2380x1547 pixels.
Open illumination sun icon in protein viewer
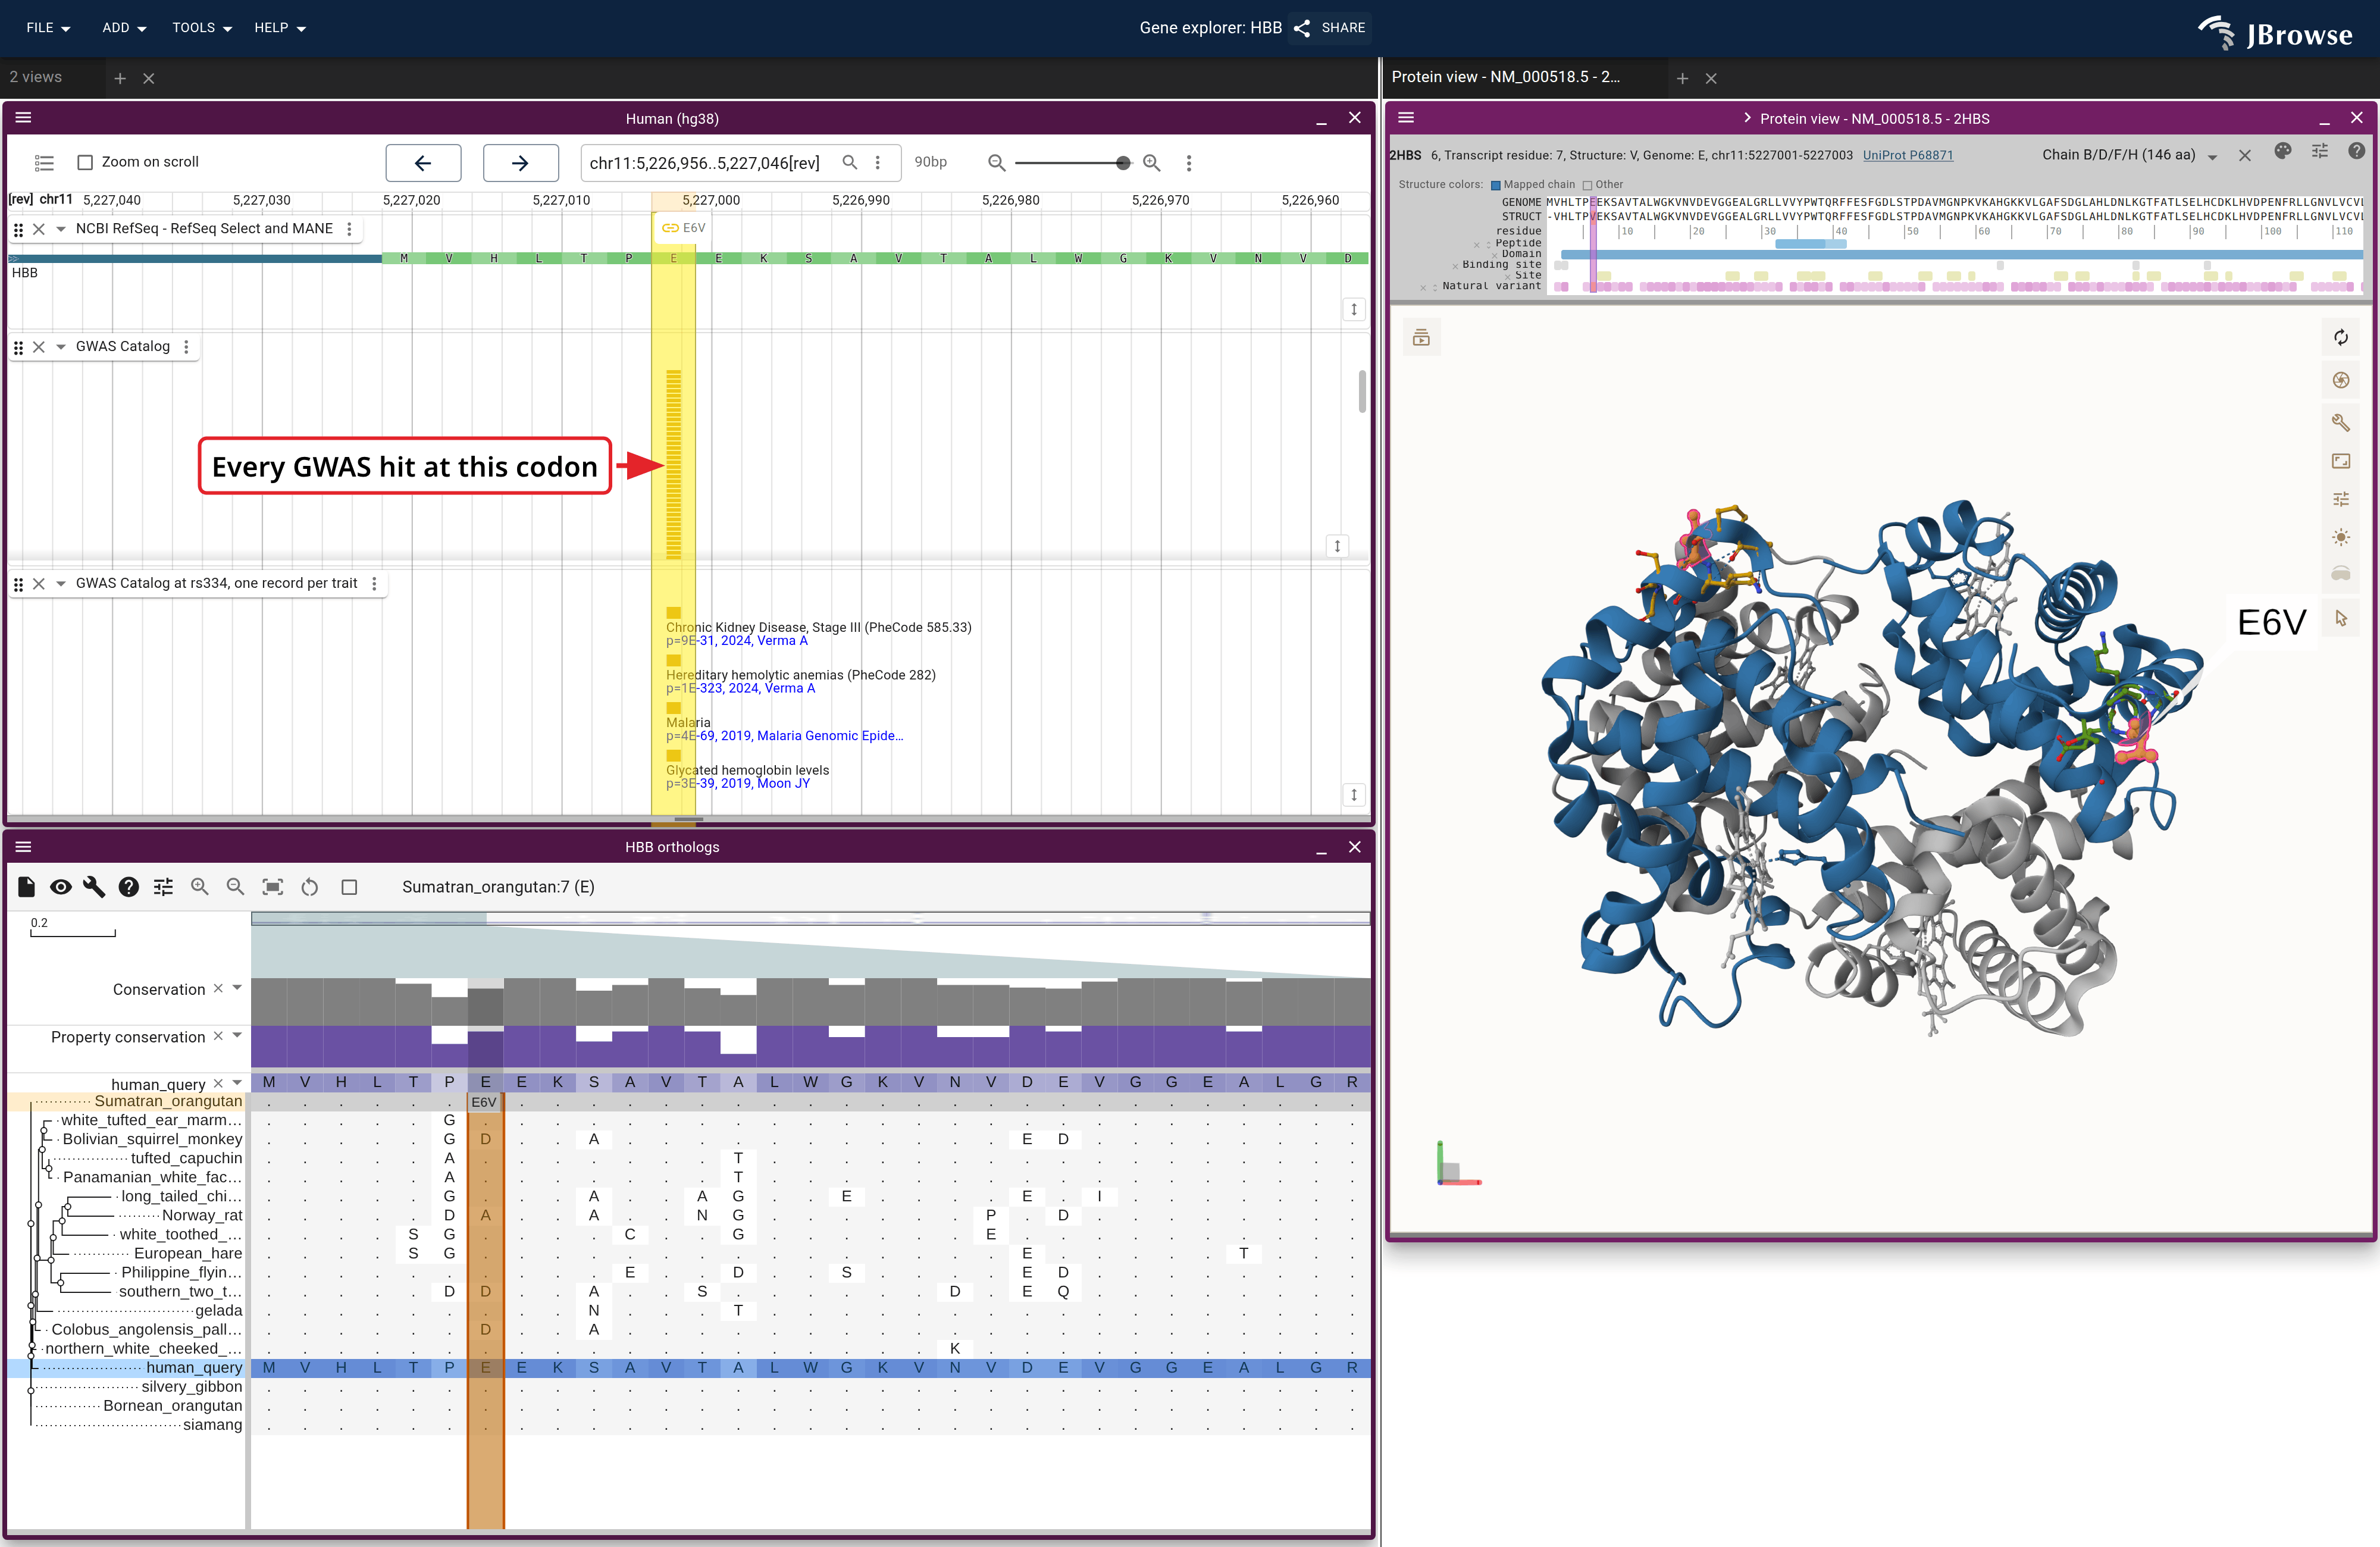pos(2341,537)
